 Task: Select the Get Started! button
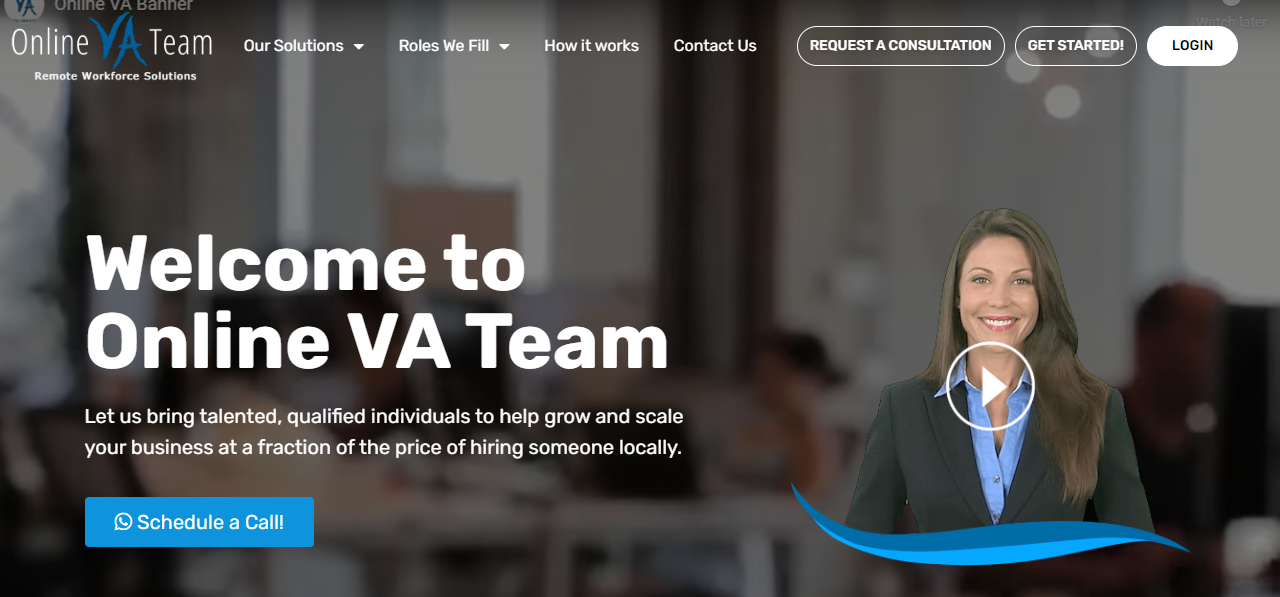pyautogui.click(x=1075, y=46)
